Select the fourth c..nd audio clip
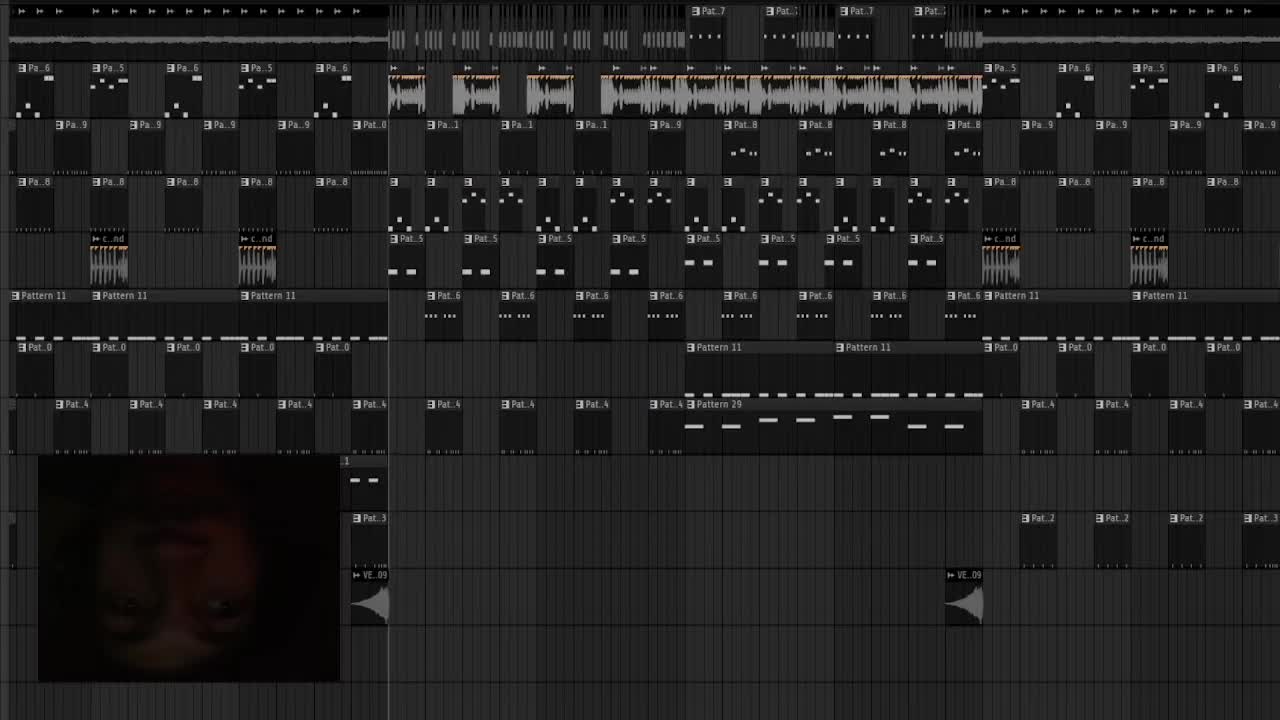The image size is (1280, 720). (x=1150, y=260)
